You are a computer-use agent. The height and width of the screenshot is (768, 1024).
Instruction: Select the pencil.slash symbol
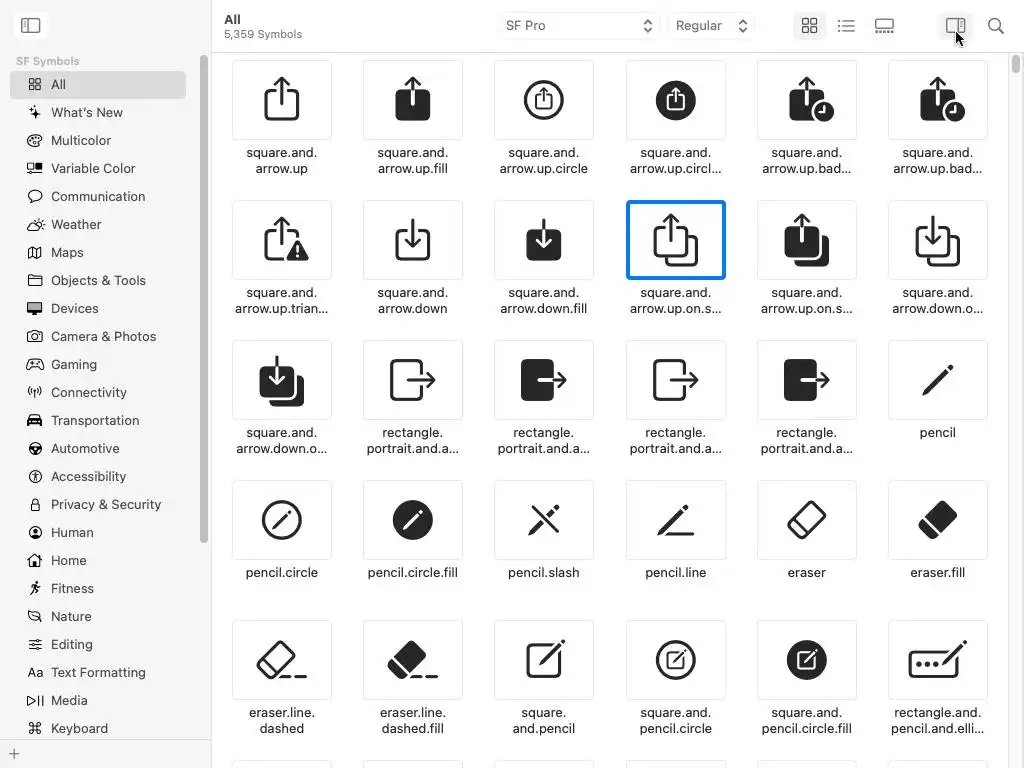544,520
